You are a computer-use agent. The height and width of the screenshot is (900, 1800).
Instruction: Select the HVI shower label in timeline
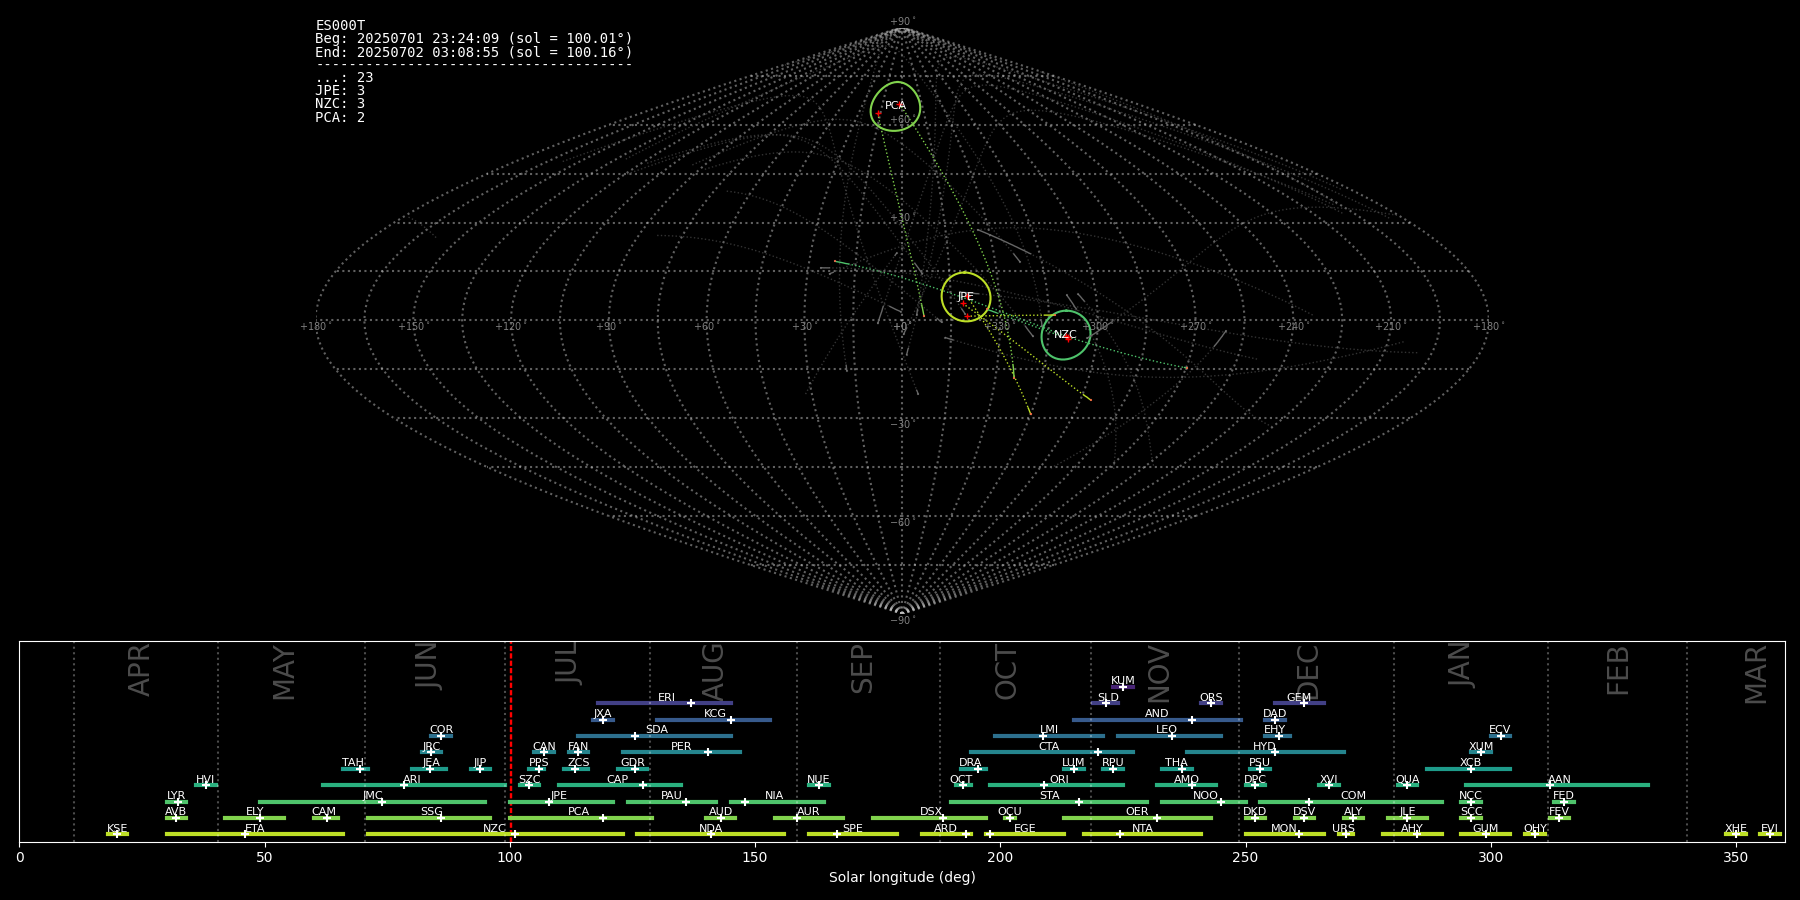[205, 780]
